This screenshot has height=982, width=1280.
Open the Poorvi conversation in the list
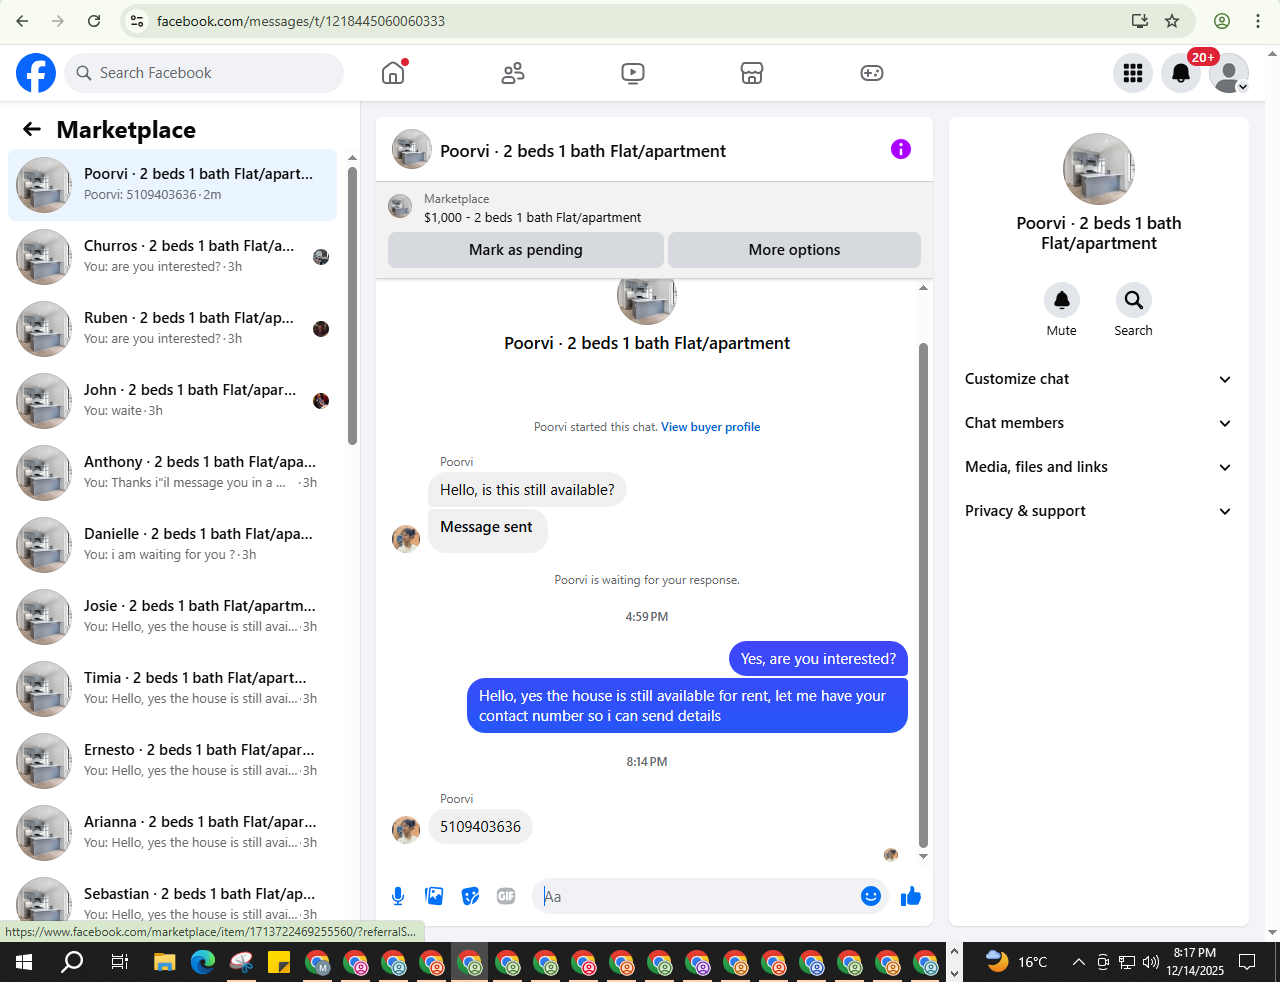pos(172,185)
